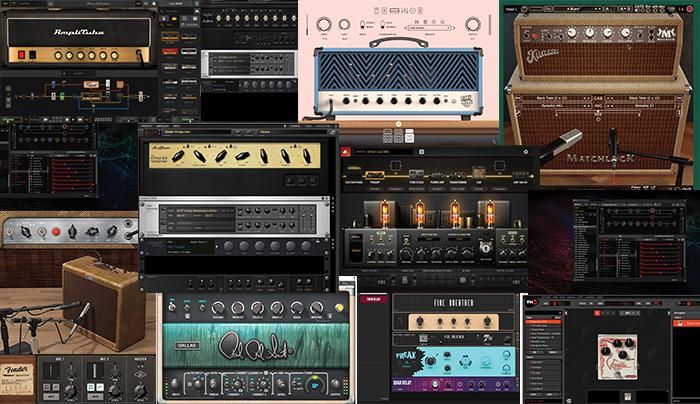Image resolution: width=700 pixels, height=404 pixels.
Task: Flip the black standby switch on AmpliTube head
Action: click(32, 55)
